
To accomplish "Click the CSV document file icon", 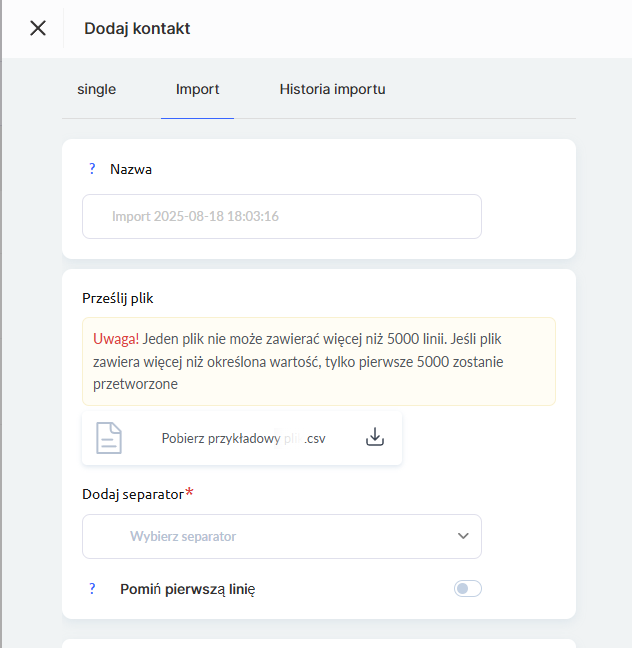I will coord(109,438).
